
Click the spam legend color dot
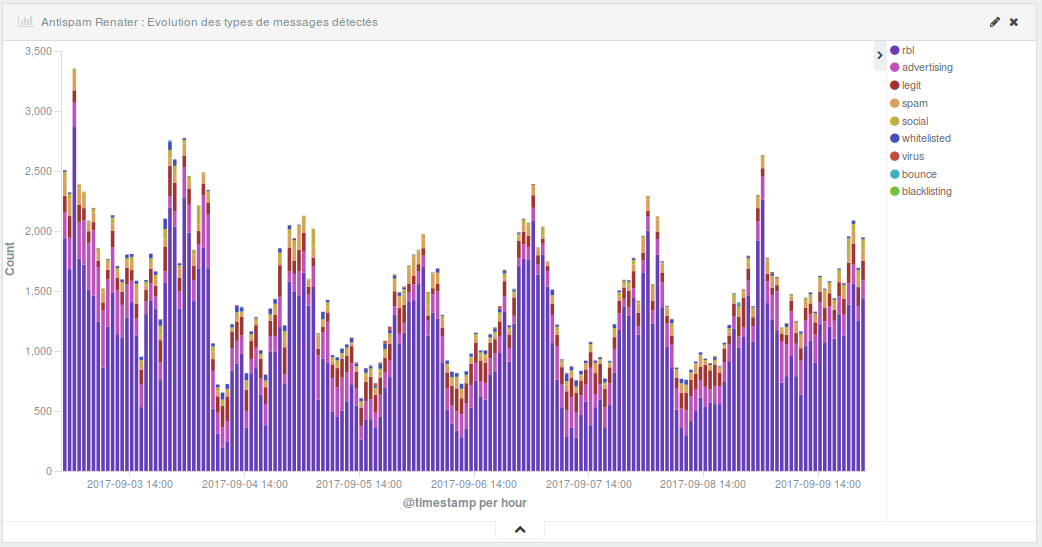pos(894,104)
